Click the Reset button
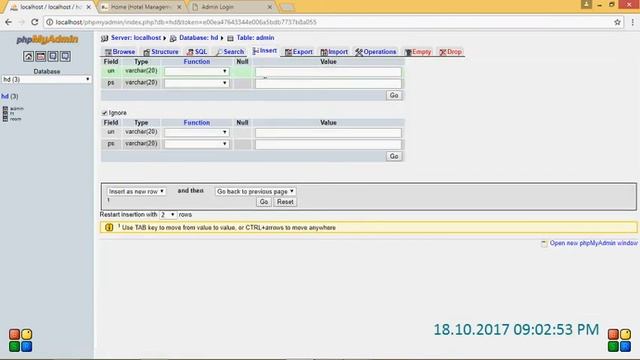This screenshot has height=360, width=640. pyautogui.click(x=285, y=202)
